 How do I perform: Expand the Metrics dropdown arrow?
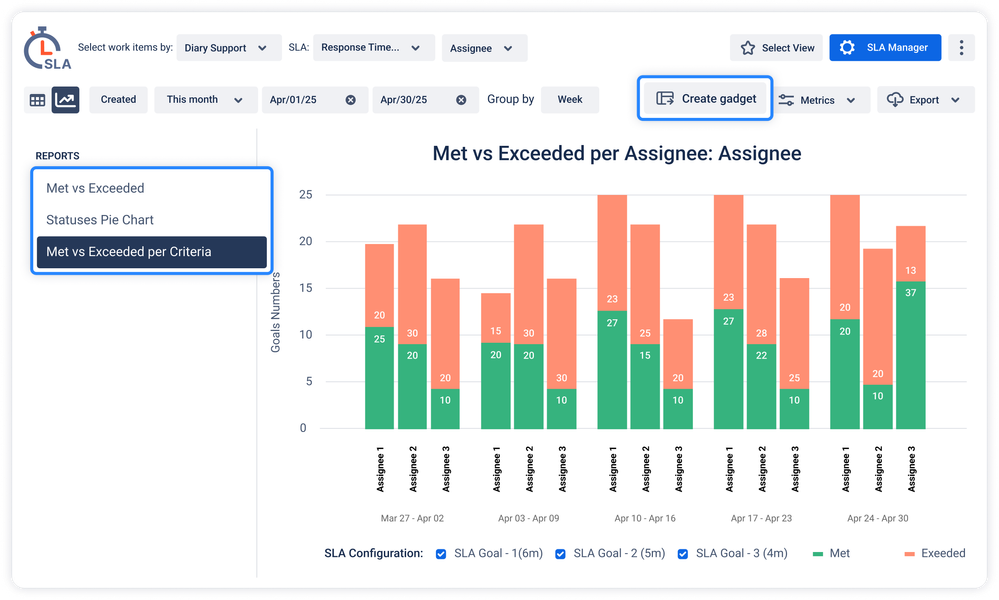point(851,100)
